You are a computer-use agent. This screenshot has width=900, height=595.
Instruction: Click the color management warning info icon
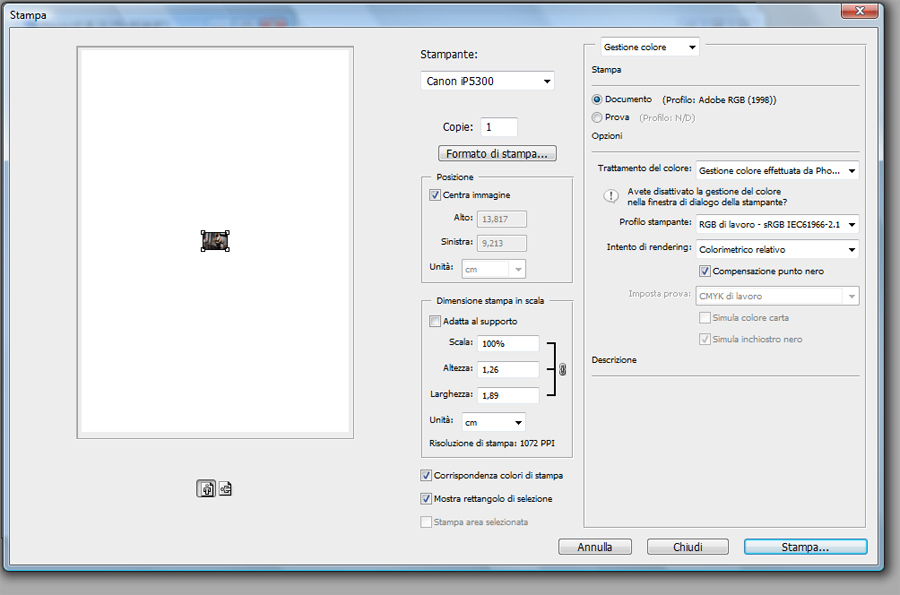pyautogui.click(x=610, y=196)
